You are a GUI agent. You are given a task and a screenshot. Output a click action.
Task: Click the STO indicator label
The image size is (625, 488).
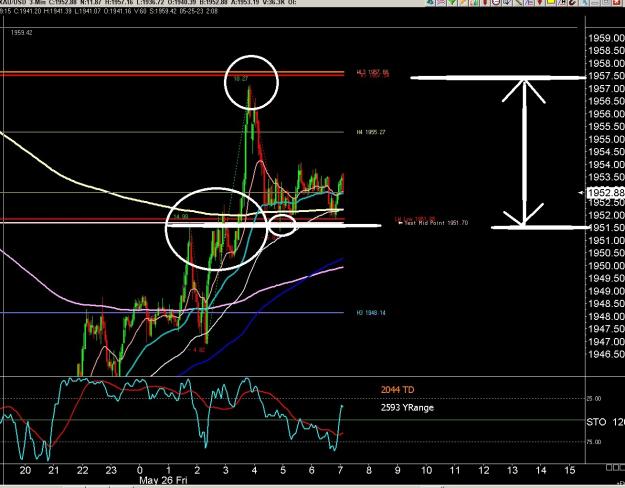pos(596,422)
